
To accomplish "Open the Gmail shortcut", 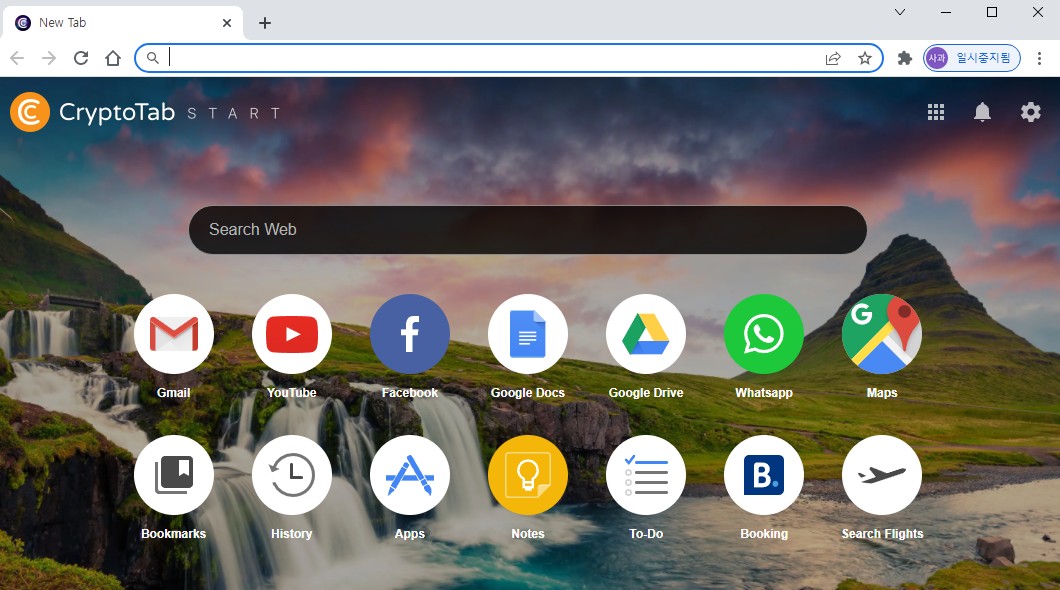I will [x=174, y=334].
